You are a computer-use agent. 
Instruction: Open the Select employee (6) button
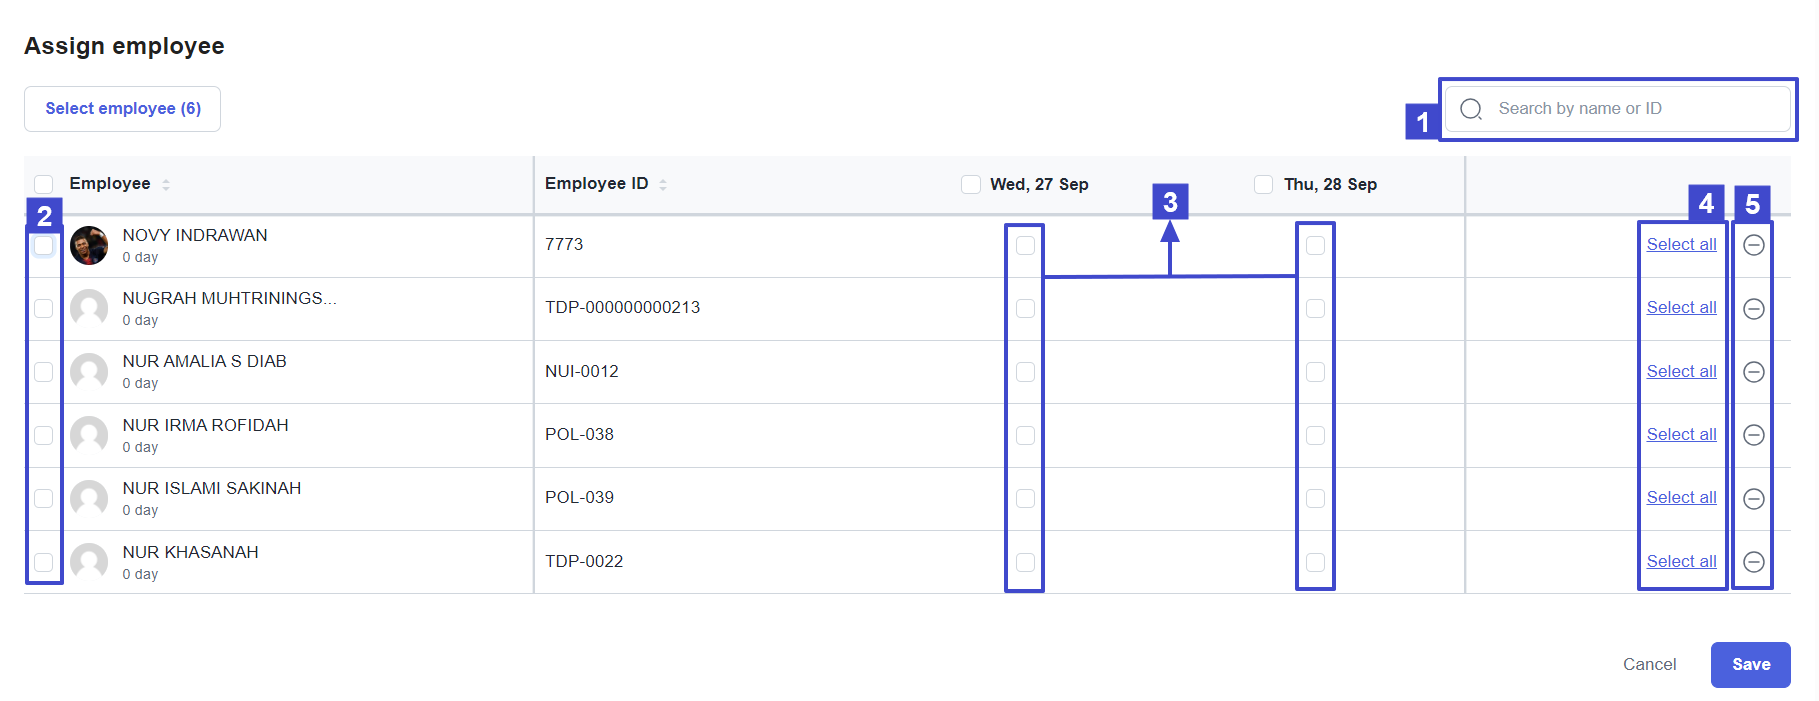pyautogui.click(x=122, y=109)
